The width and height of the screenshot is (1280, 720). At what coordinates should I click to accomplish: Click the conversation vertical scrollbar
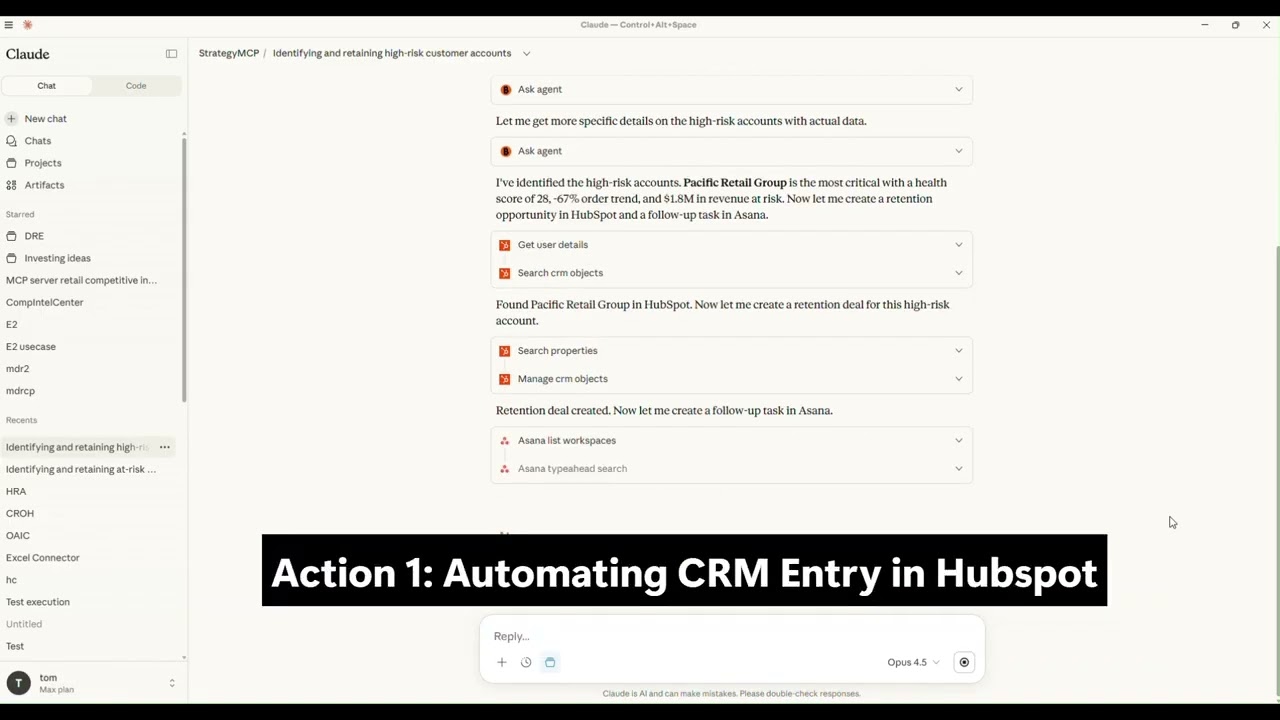[1276, 470]
